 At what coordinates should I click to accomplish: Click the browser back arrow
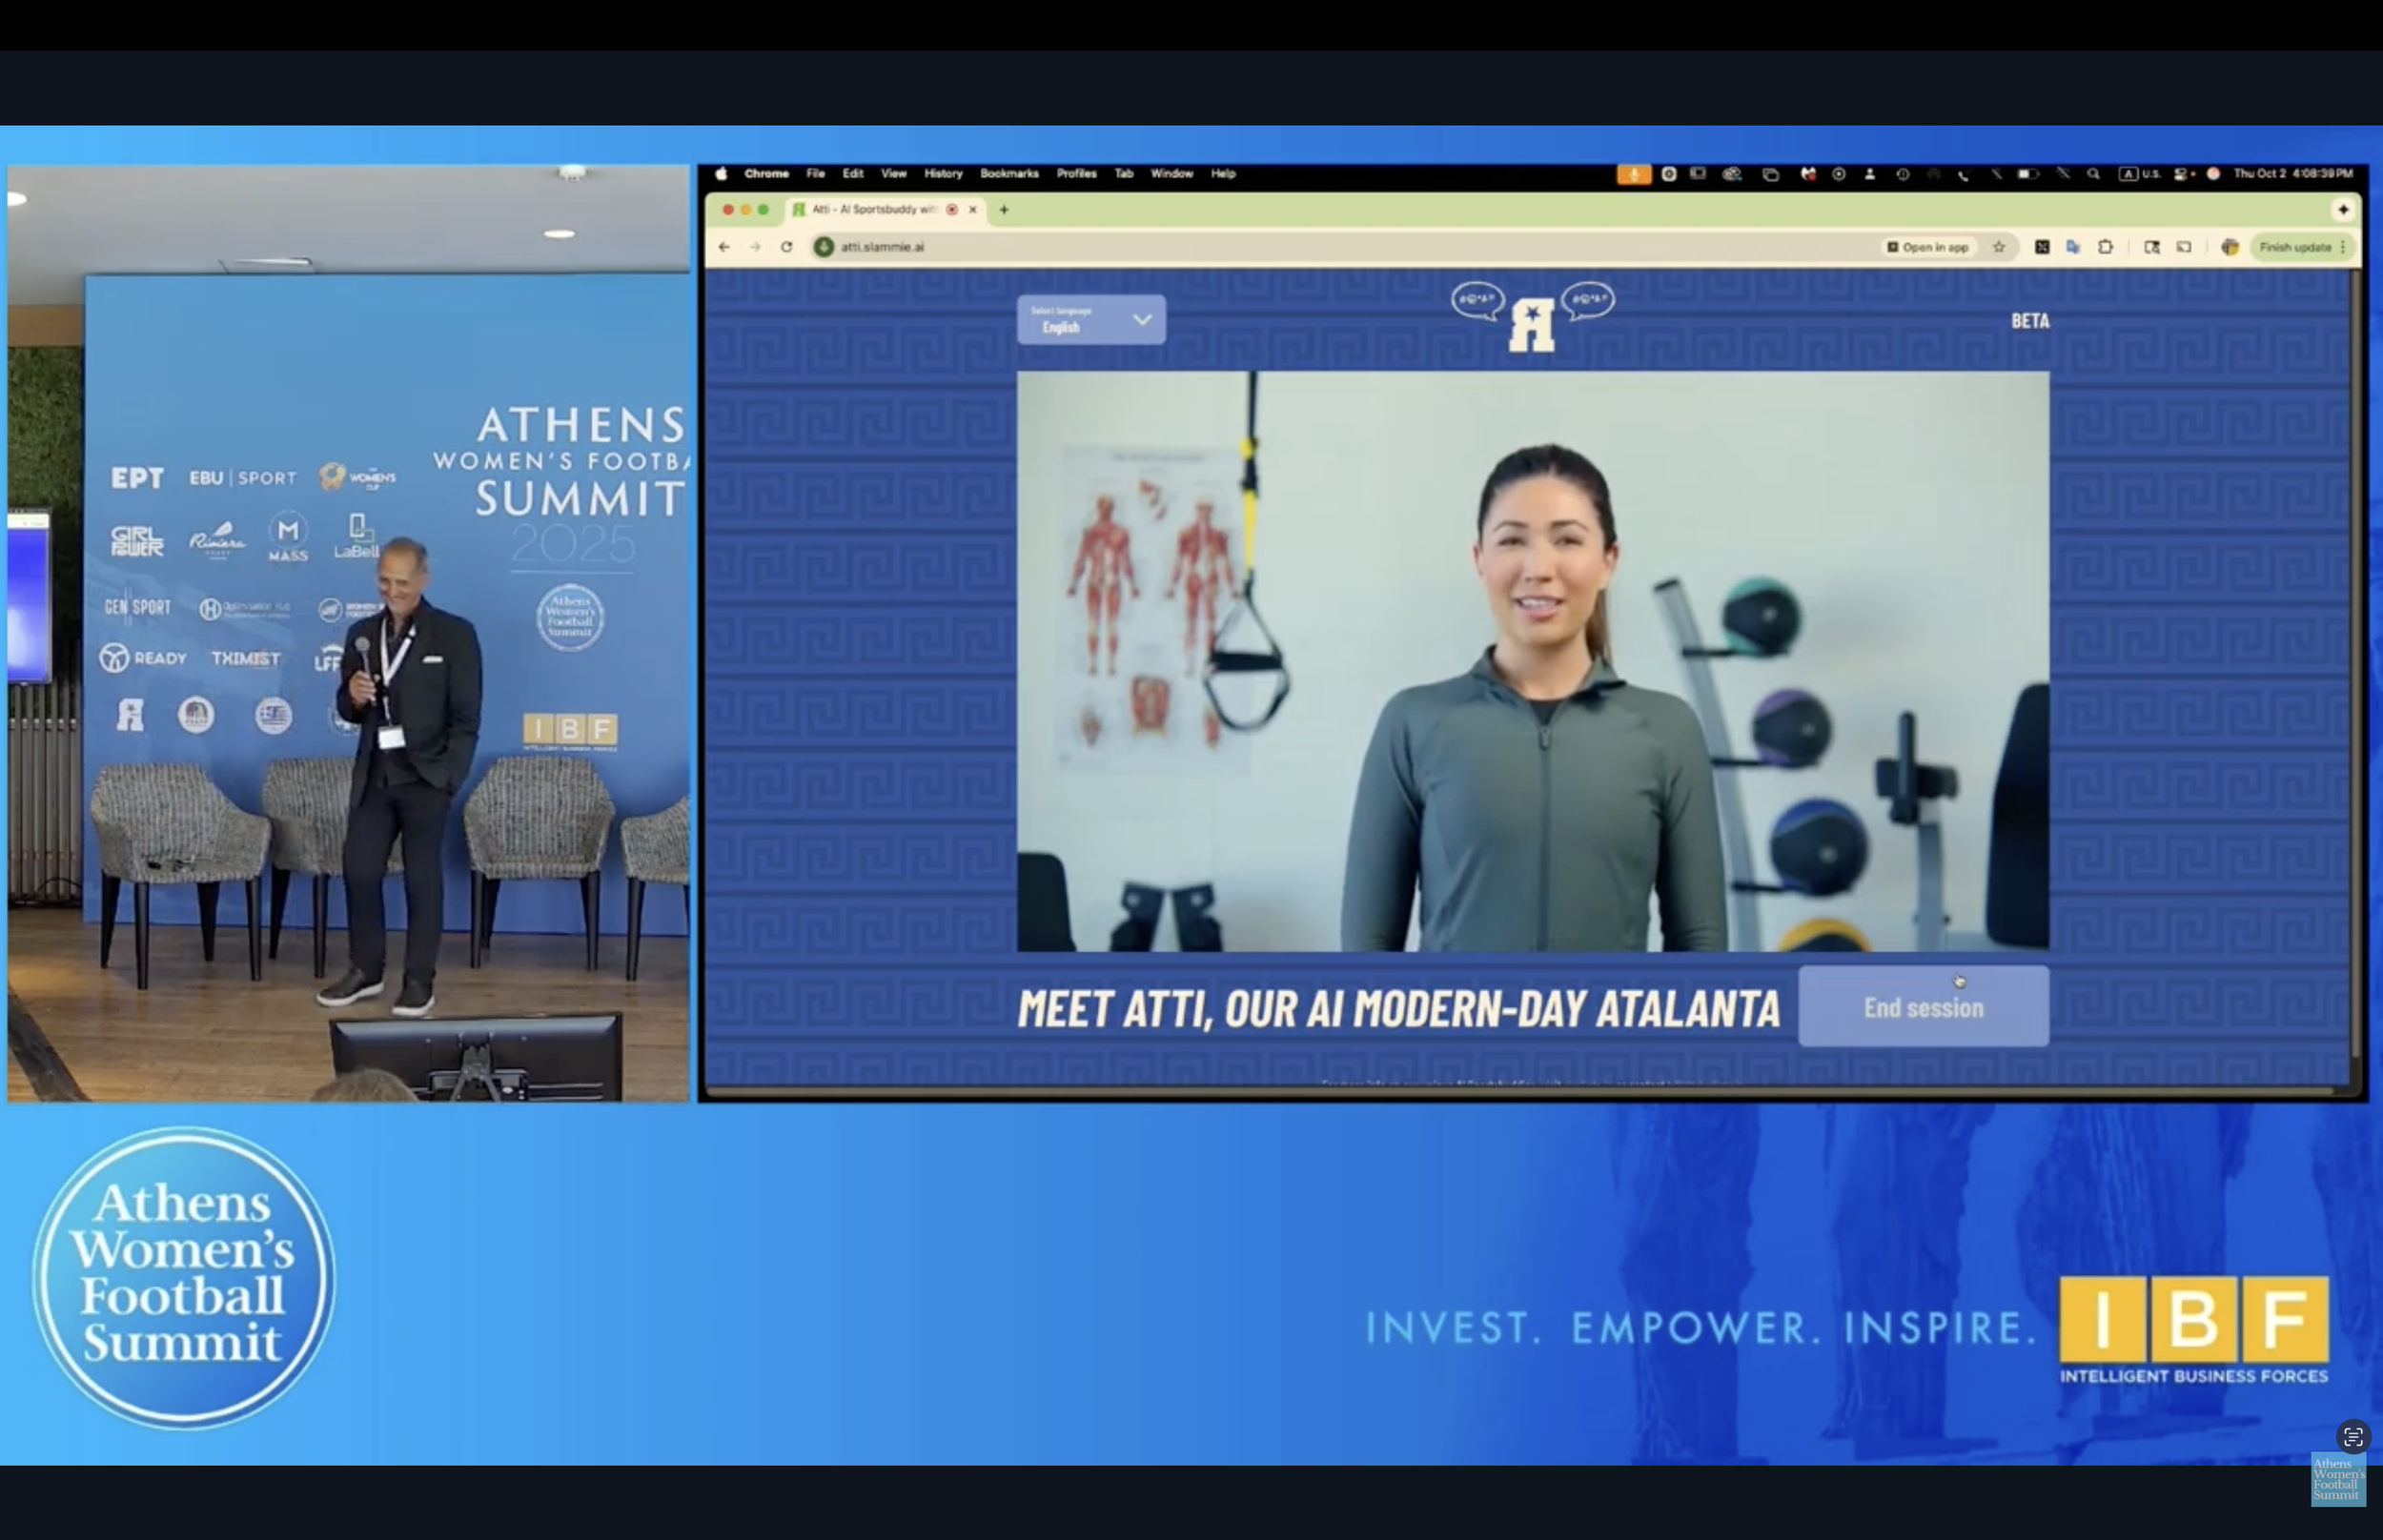[724, 247]
